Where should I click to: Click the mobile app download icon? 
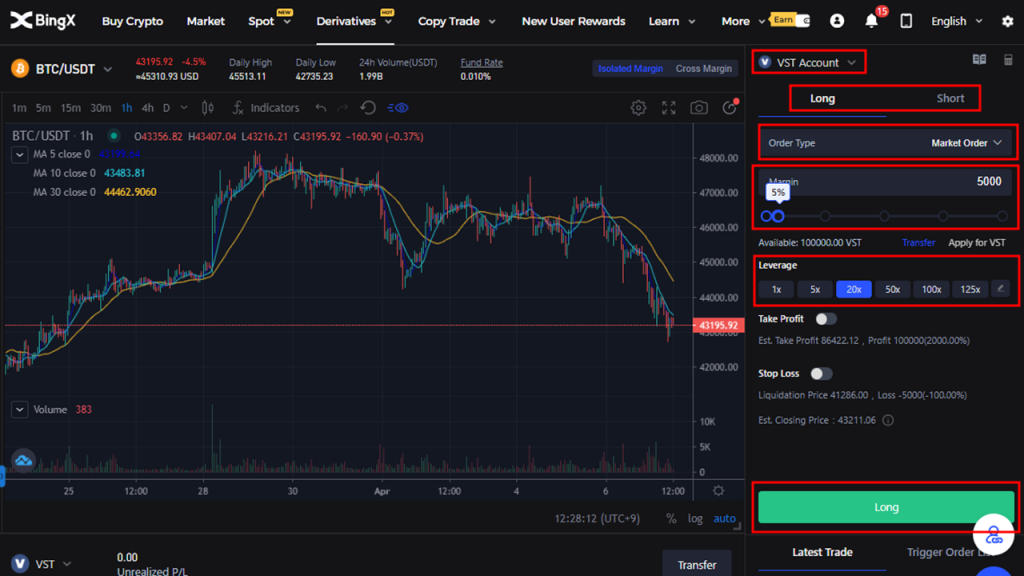[906, 21]
